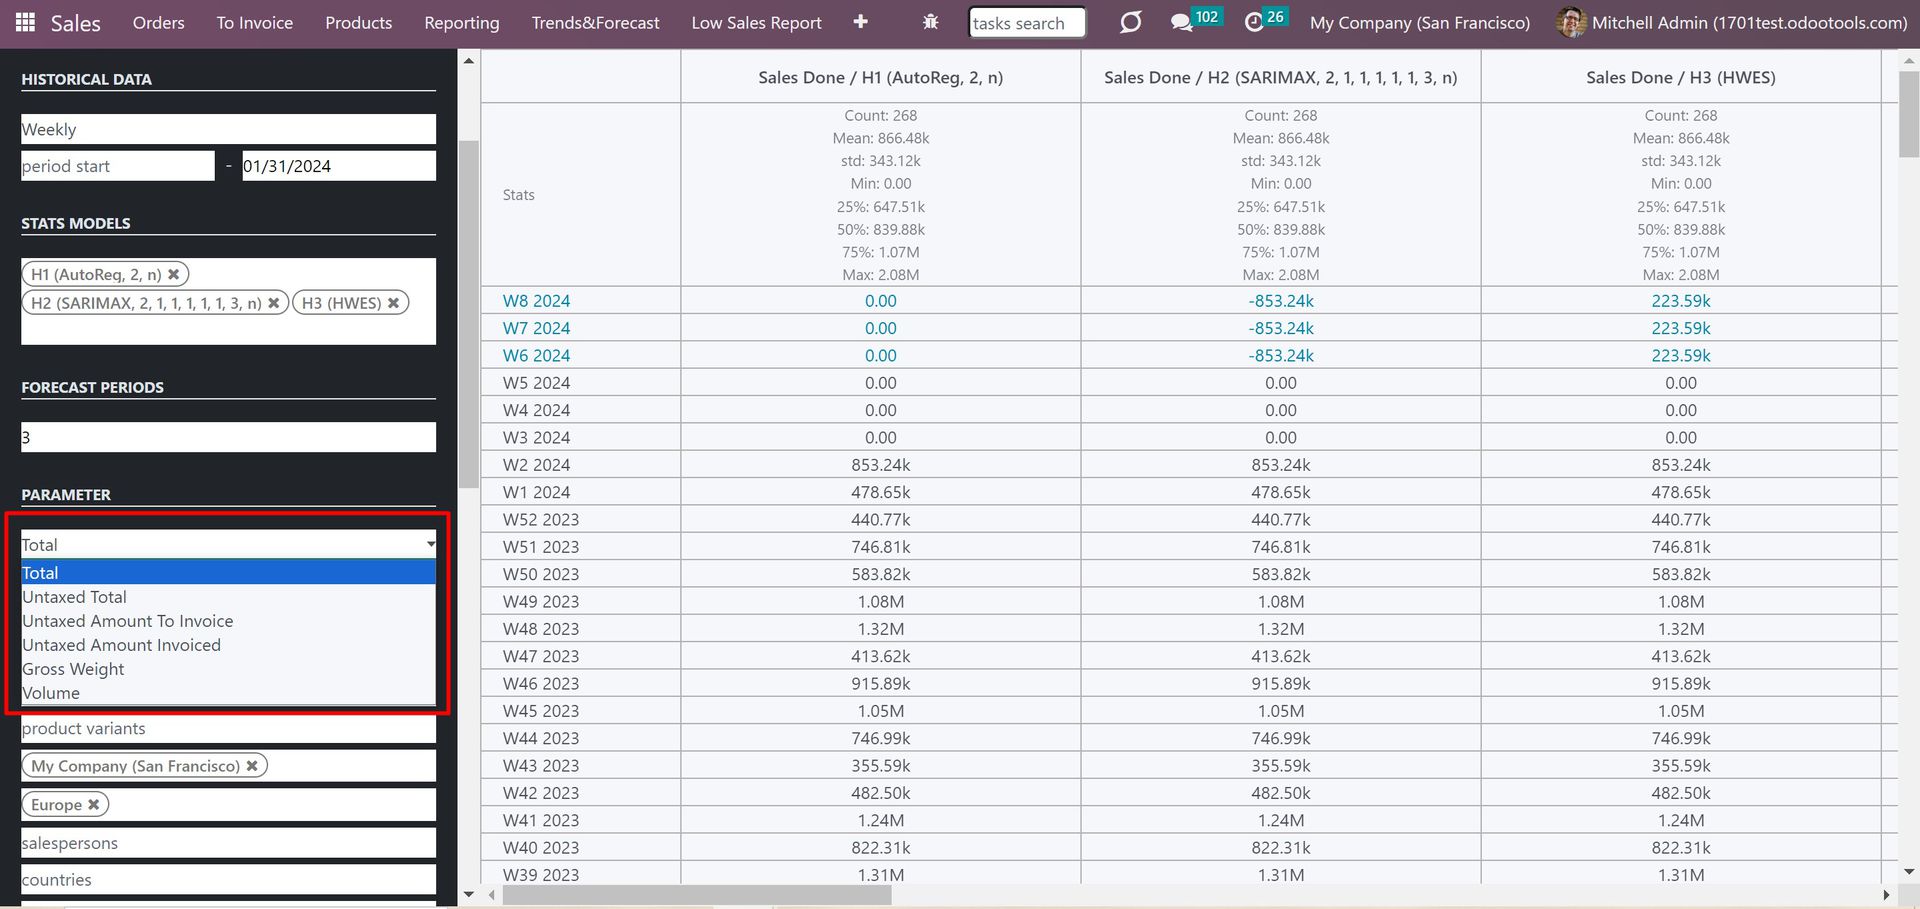This screenshot has width=1920, height=909.
Task: Remove the H3 (HWES) model tag
Action: coord(394,303)
